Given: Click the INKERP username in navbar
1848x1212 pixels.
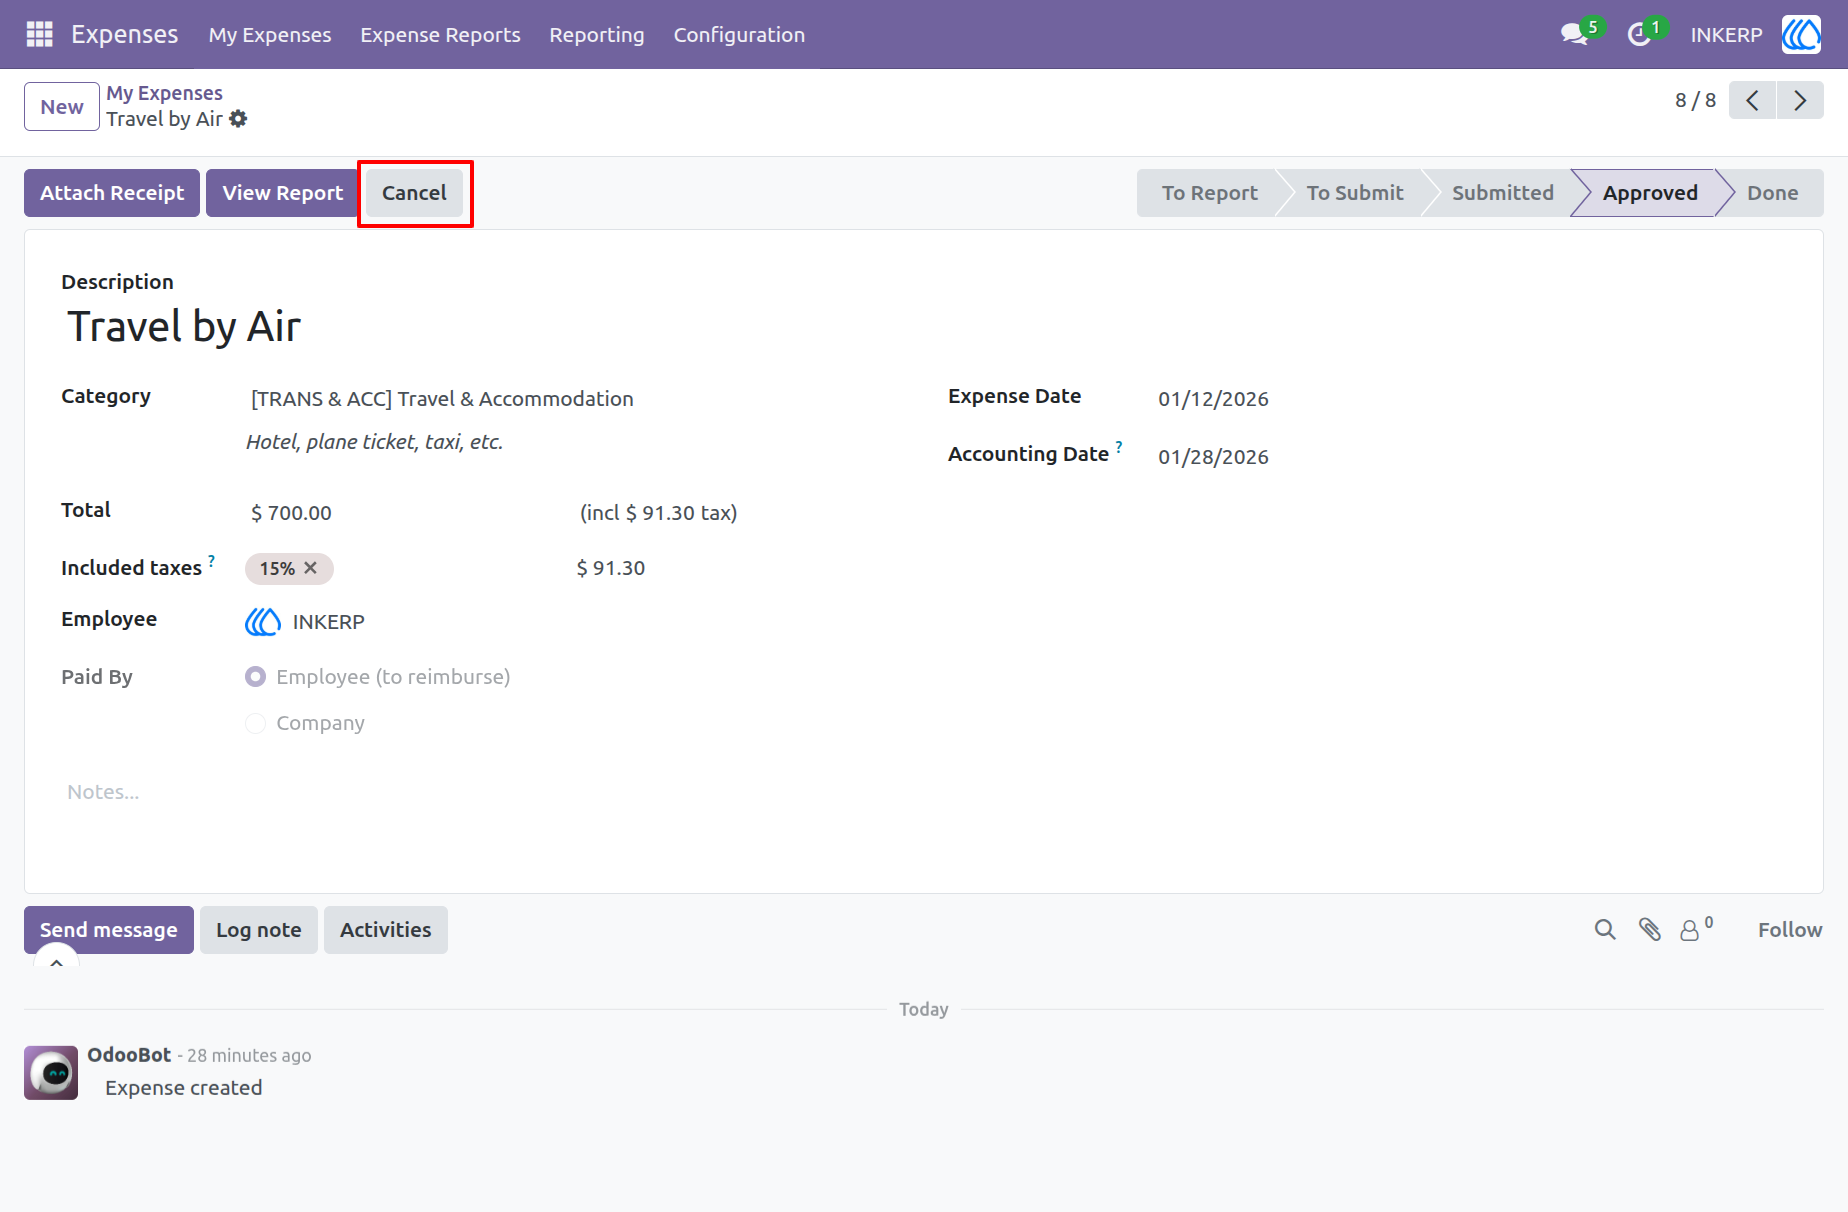Looking at the screenshot, I should click(1726, 35).
